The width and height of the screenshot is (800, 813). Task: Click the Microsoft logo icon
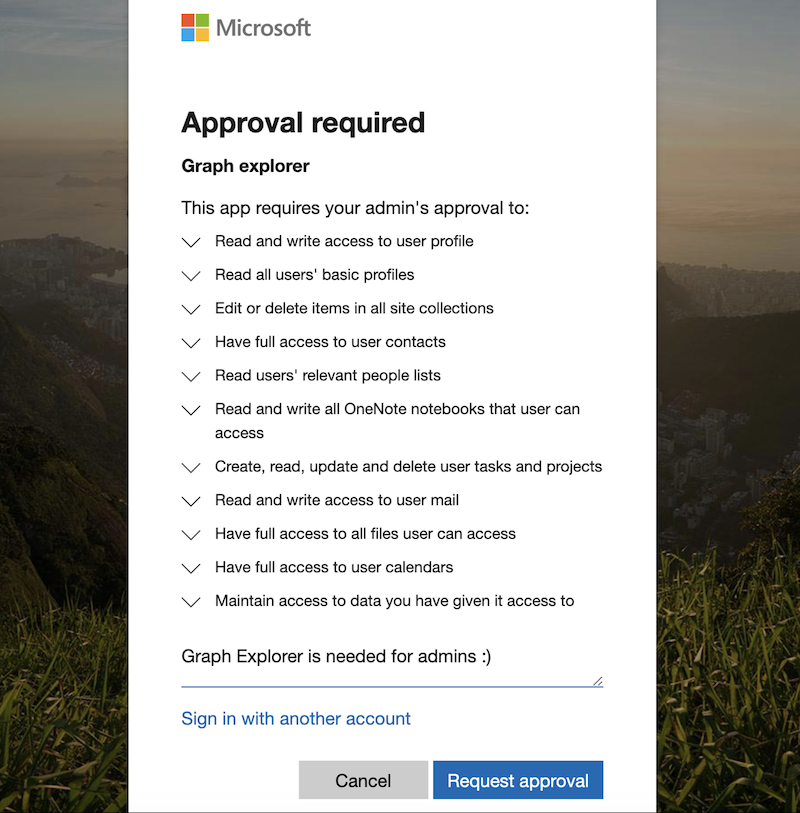click(x=195, y=27)
